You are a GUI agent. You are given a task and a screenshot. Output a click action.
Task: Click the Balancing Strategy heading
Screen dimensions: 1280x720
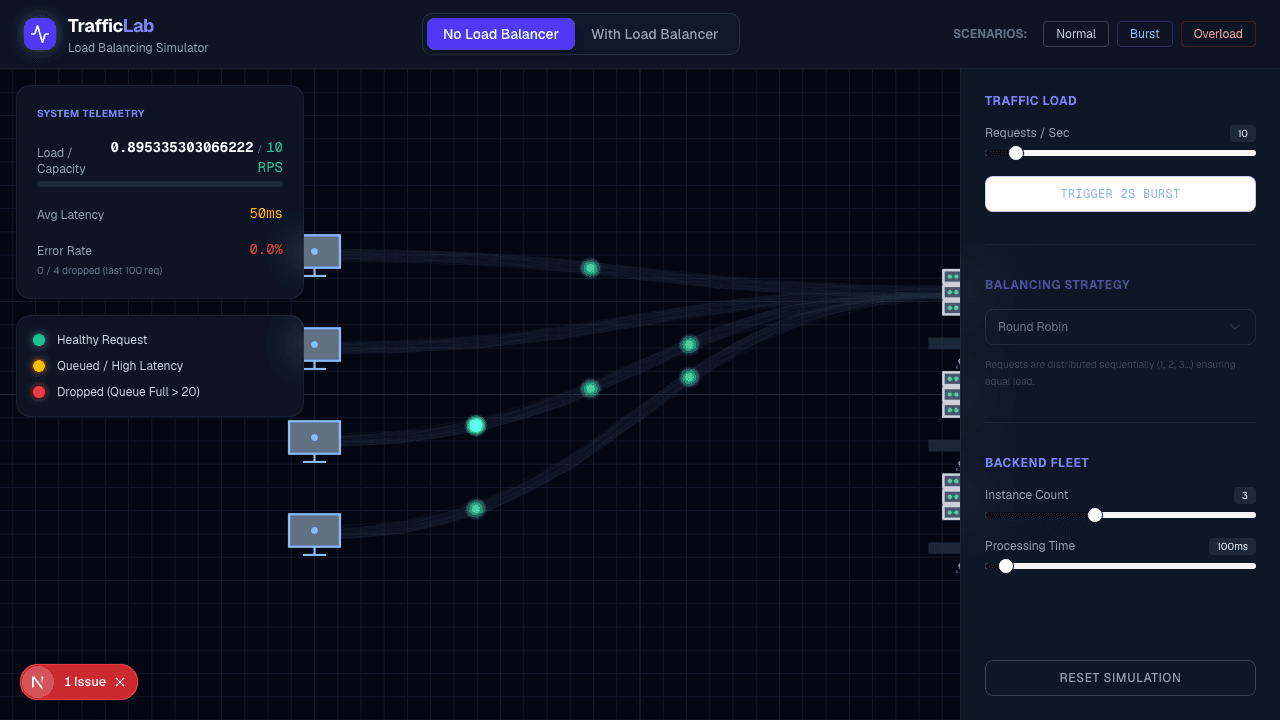tap(1058, 285)
